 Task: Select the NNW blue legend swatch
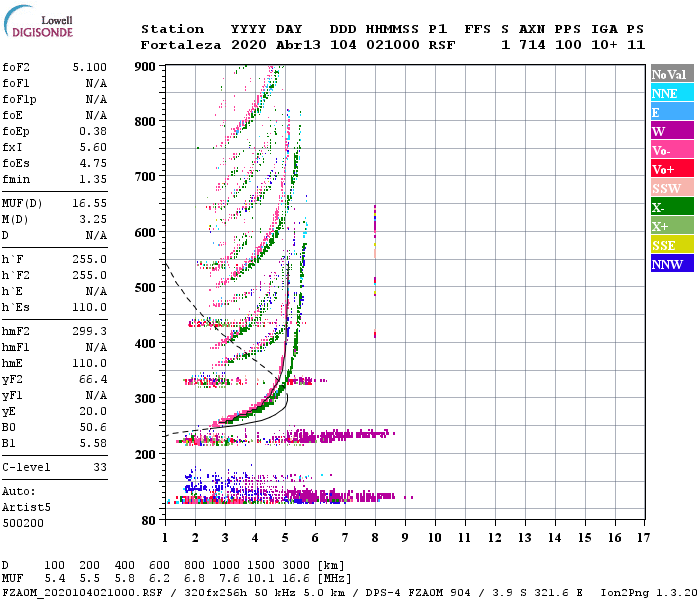(672, 263)
